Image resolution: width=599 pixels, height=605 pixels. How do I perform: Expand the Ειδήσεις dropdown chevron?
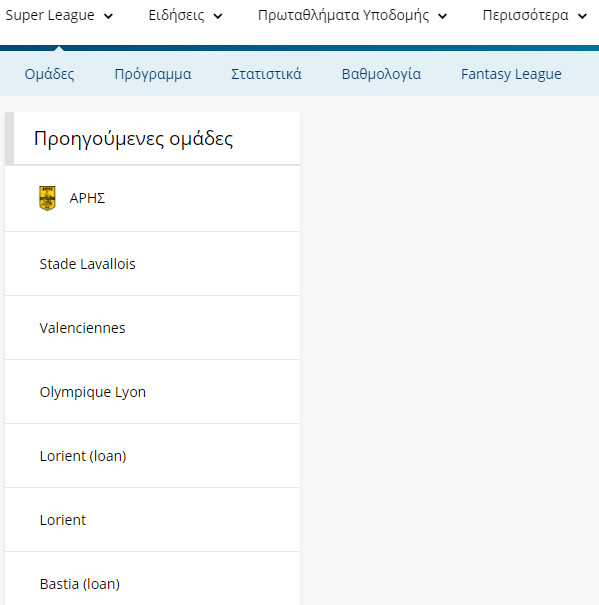(218, 16)
